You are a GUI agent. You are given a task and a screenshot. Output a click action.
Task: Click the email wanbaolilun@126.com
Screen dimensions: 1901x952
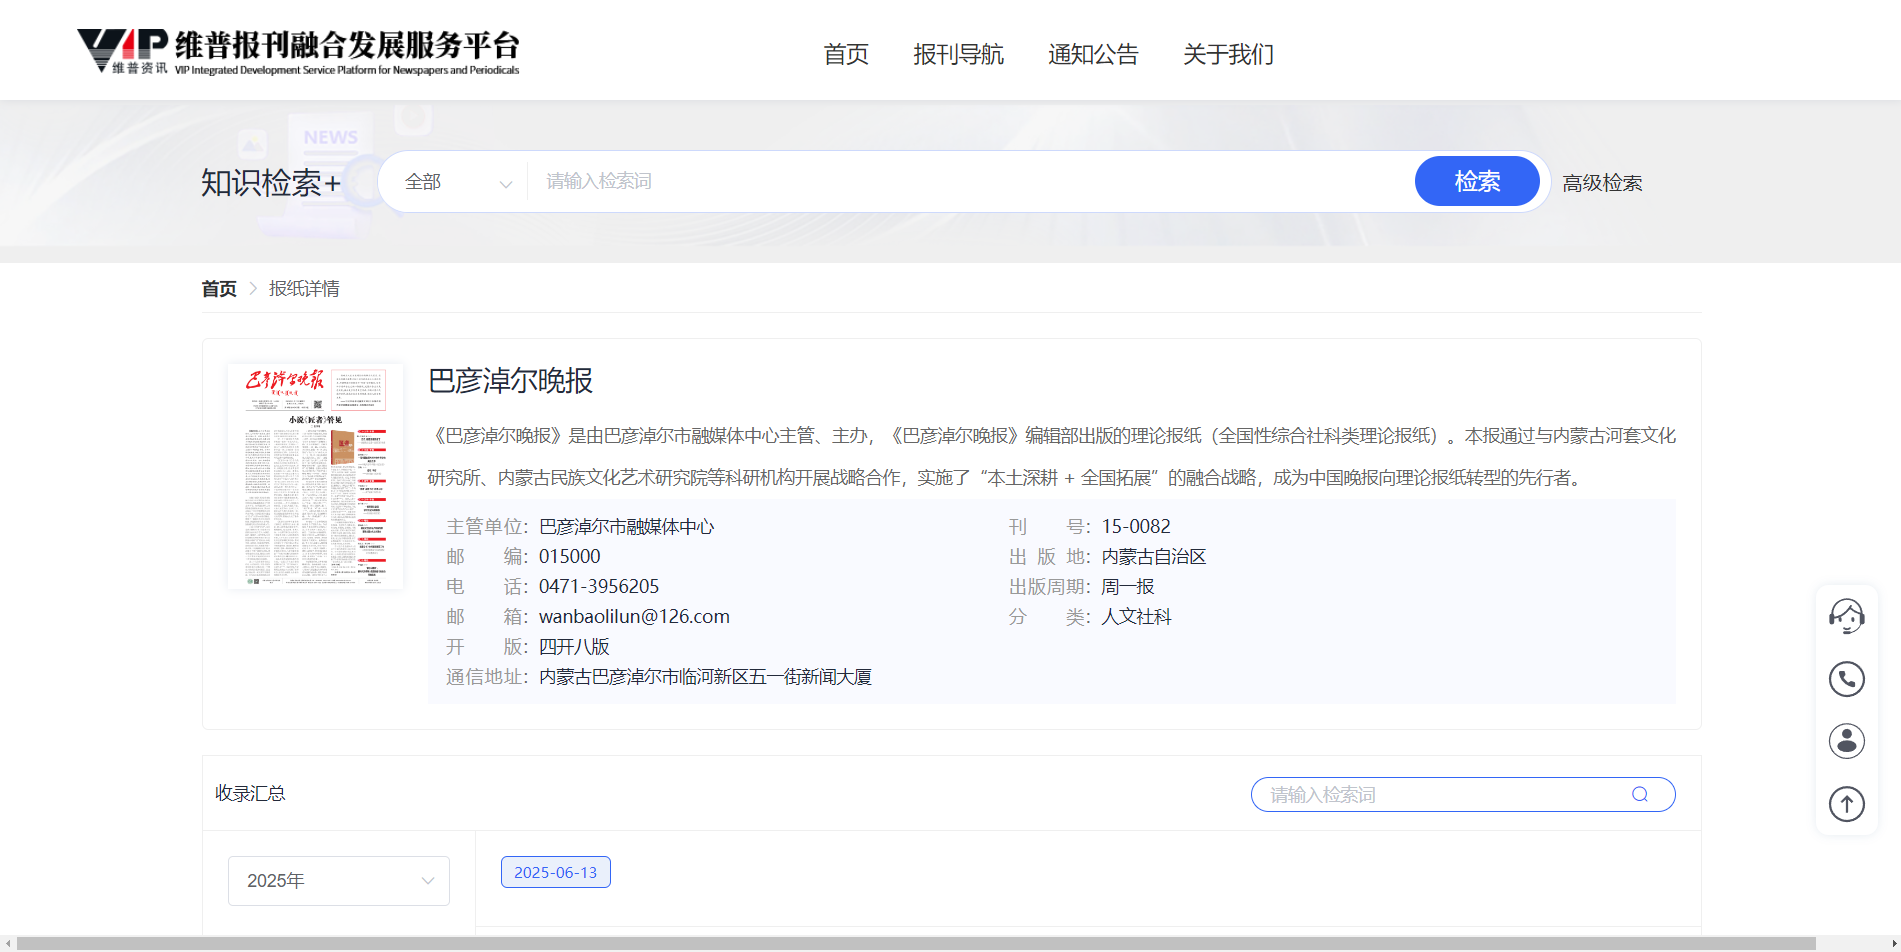click(634, 617)
